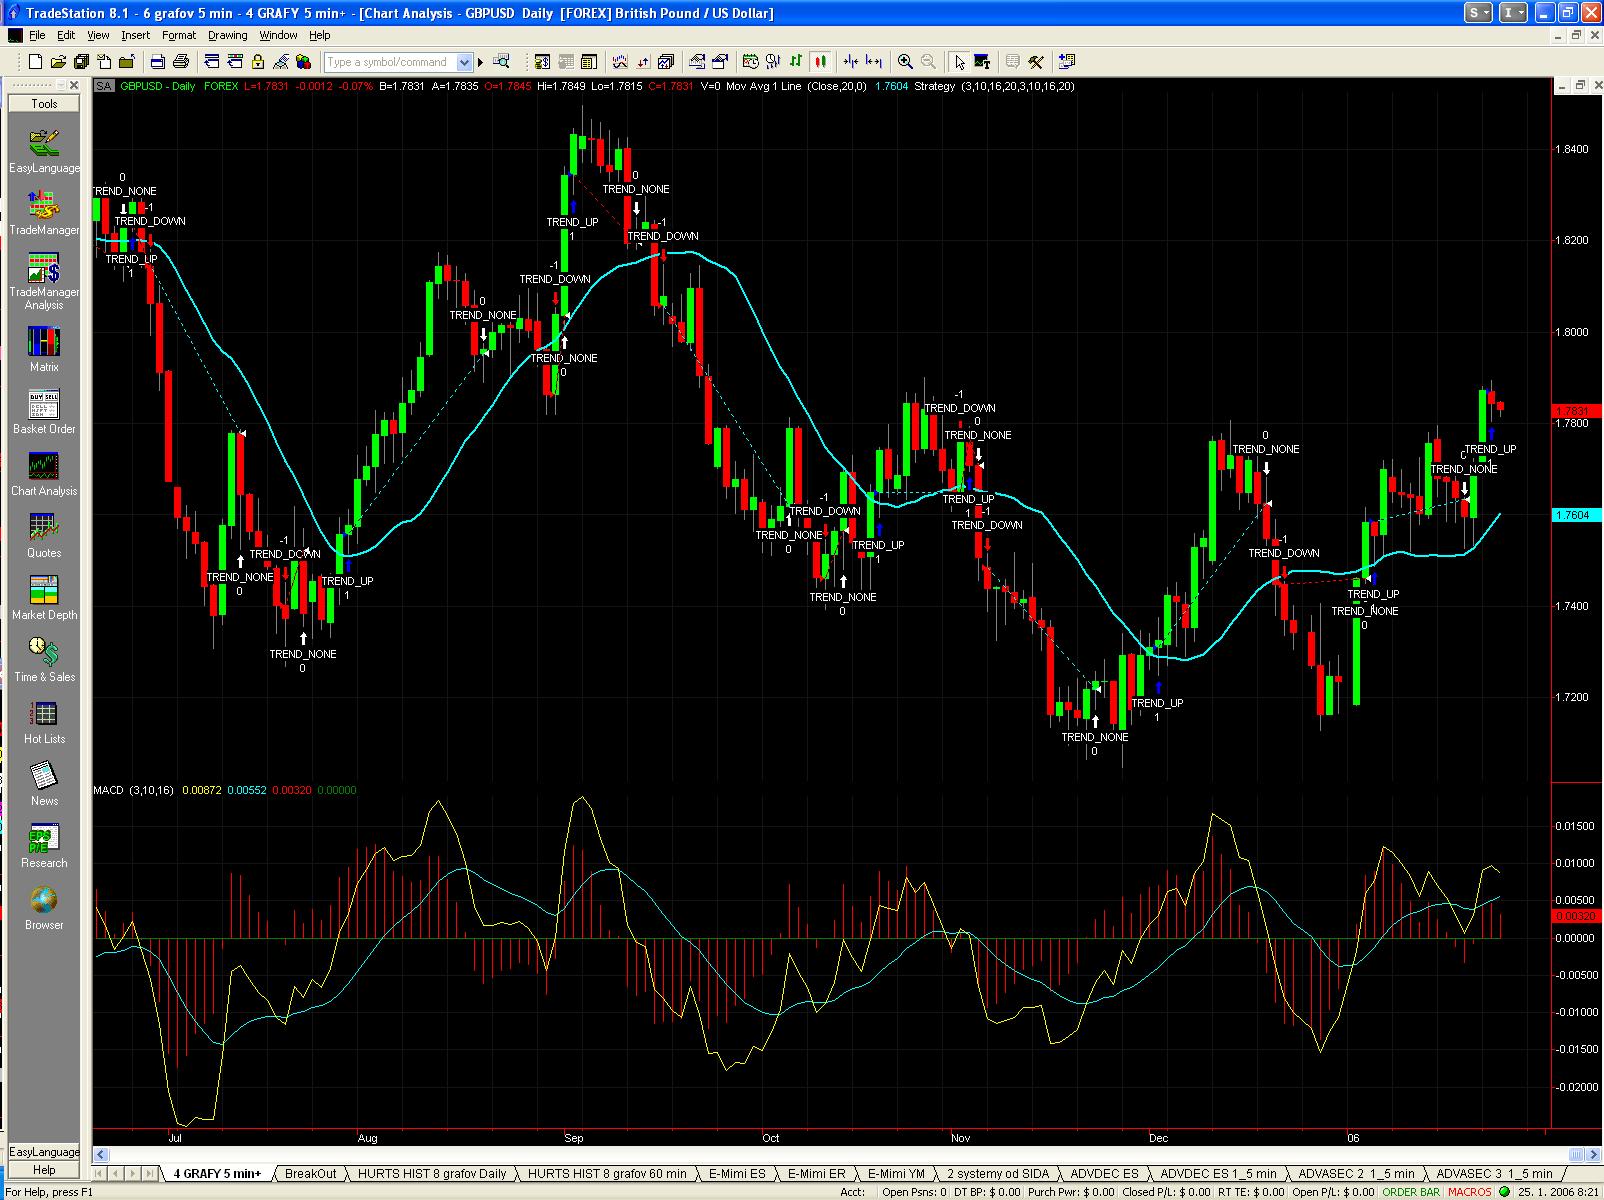Click the Tools header button in sidebar

tap(44, 104)
